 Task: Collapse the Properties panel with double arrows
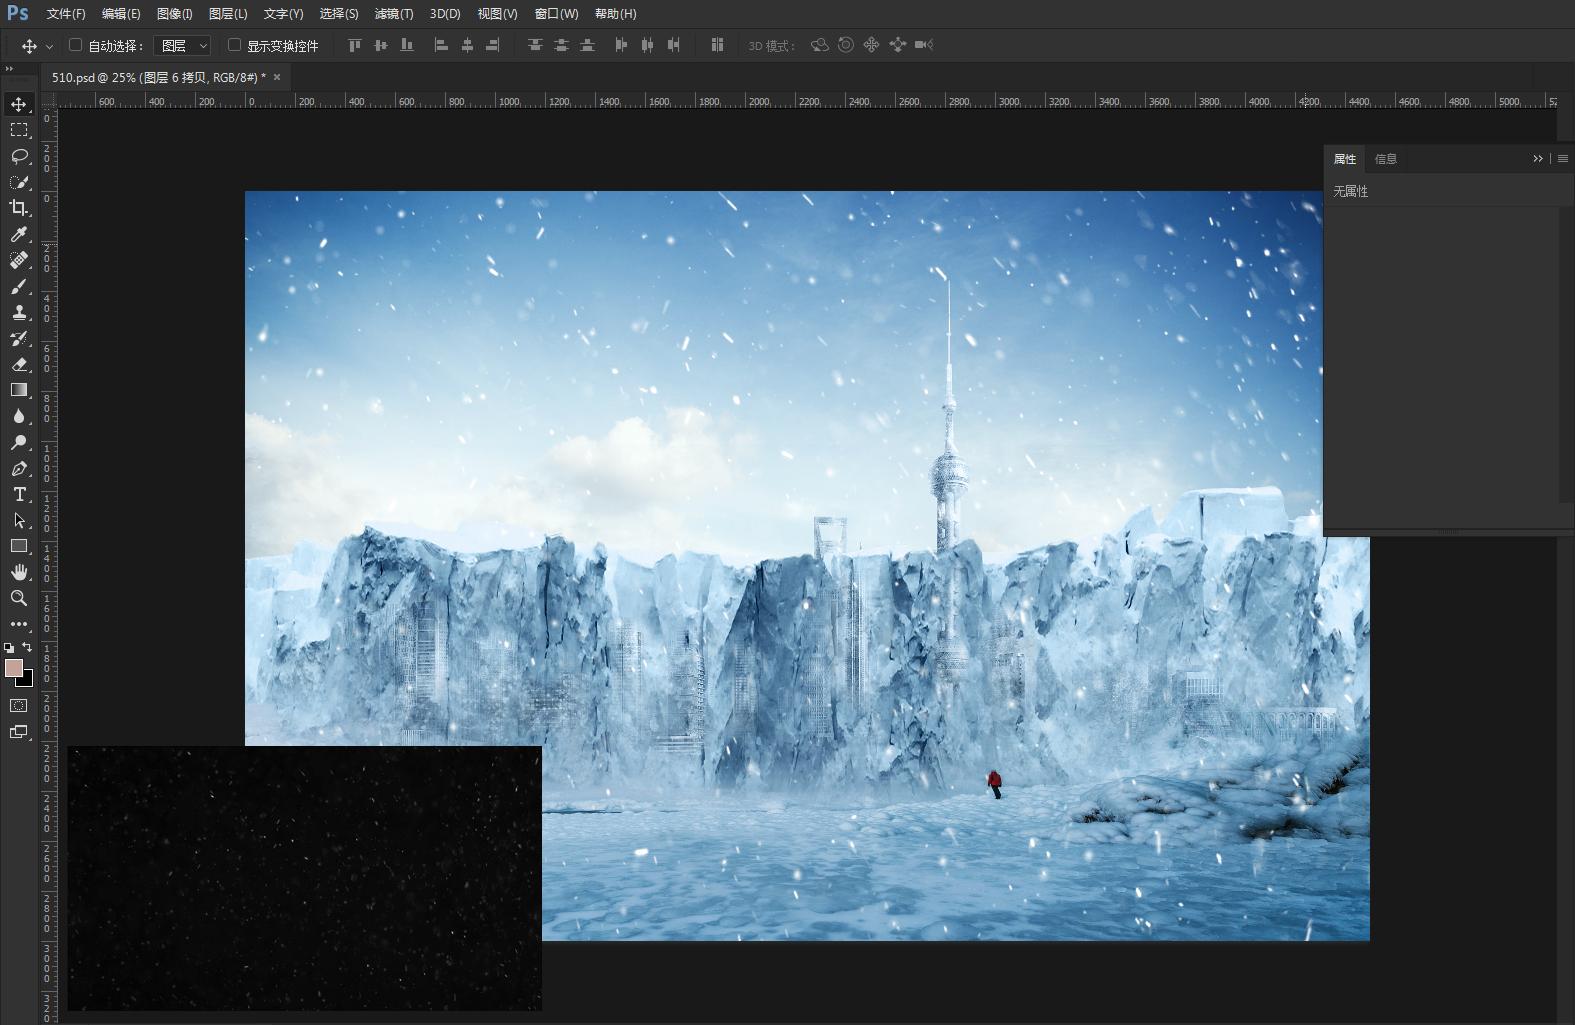click(1538, 159)
